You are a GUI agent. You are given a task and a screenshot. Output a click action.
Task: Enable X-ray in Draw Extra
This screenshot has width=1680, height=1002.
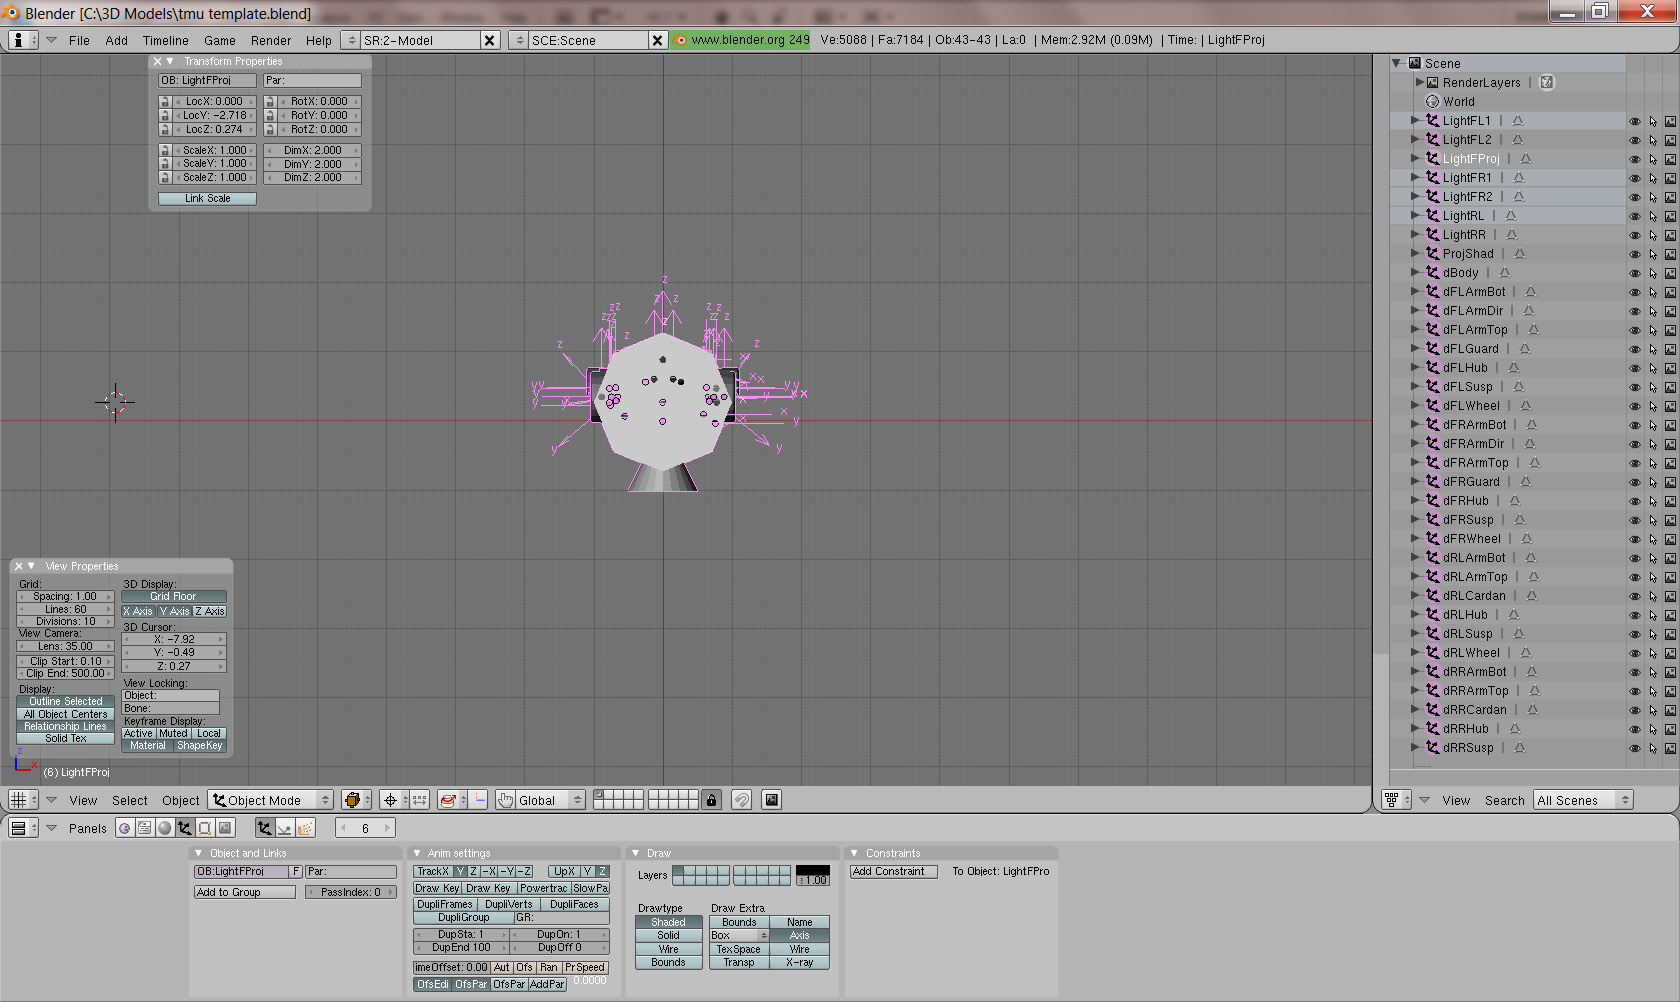799,962
